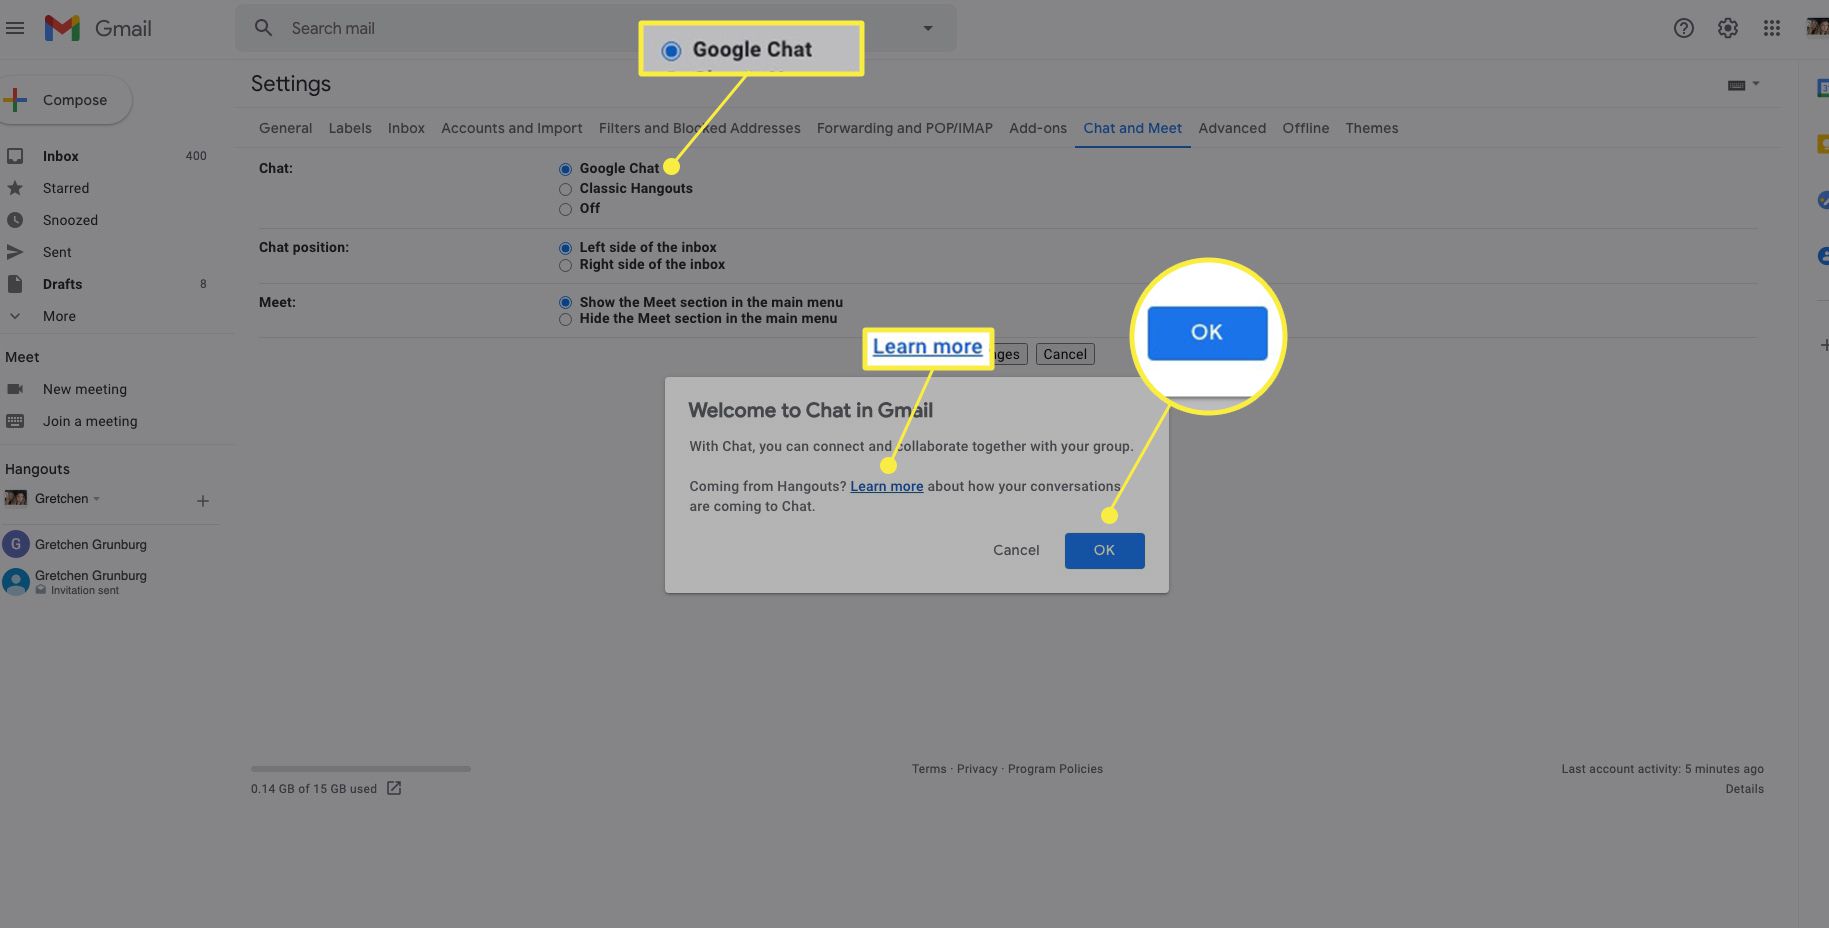
Task: Open storage management external link icon
Action: [x=394, y=788]
